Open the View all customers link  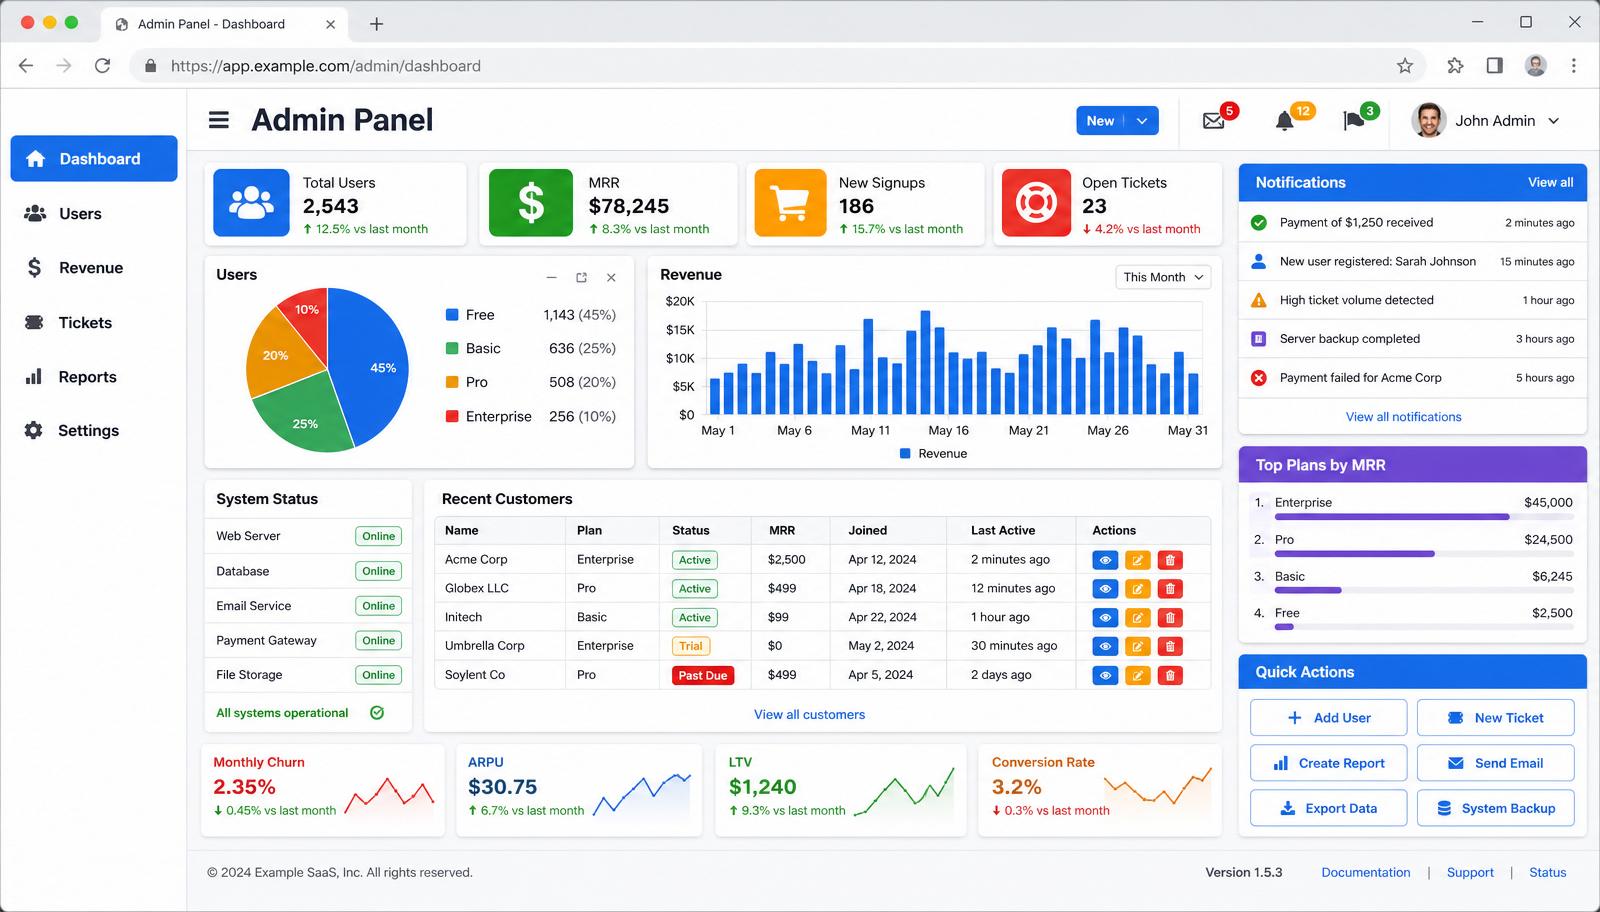click(x=809, y=715)
